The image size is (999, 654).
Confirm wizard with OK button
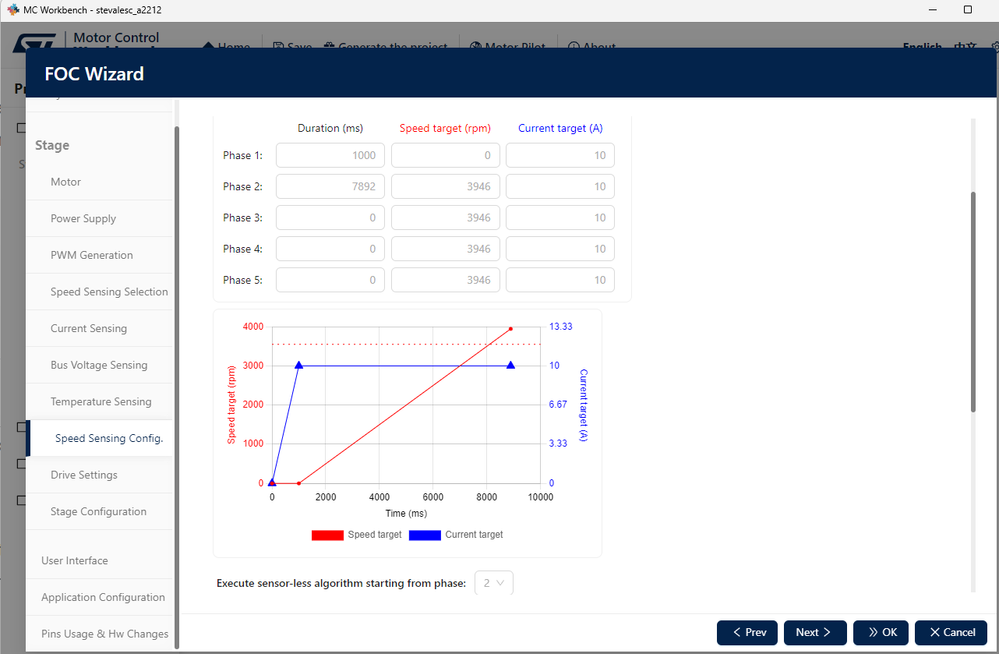(880, 632)
